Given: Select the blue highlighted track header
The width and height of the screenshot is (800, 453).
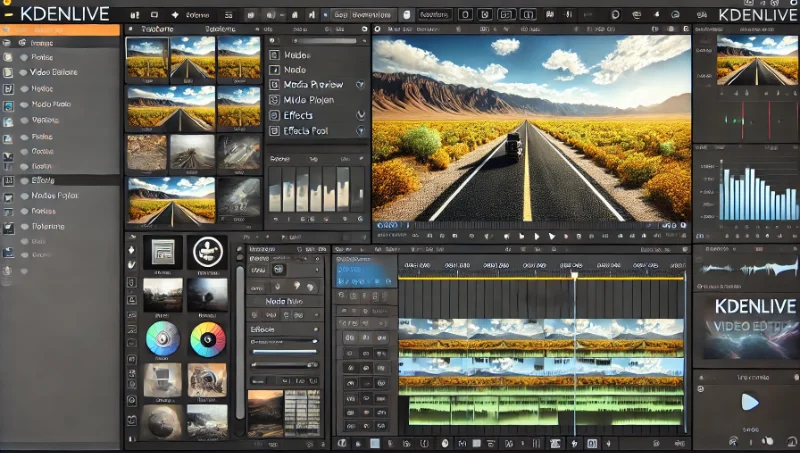Looking at the screenshot, I should point(365,271).
